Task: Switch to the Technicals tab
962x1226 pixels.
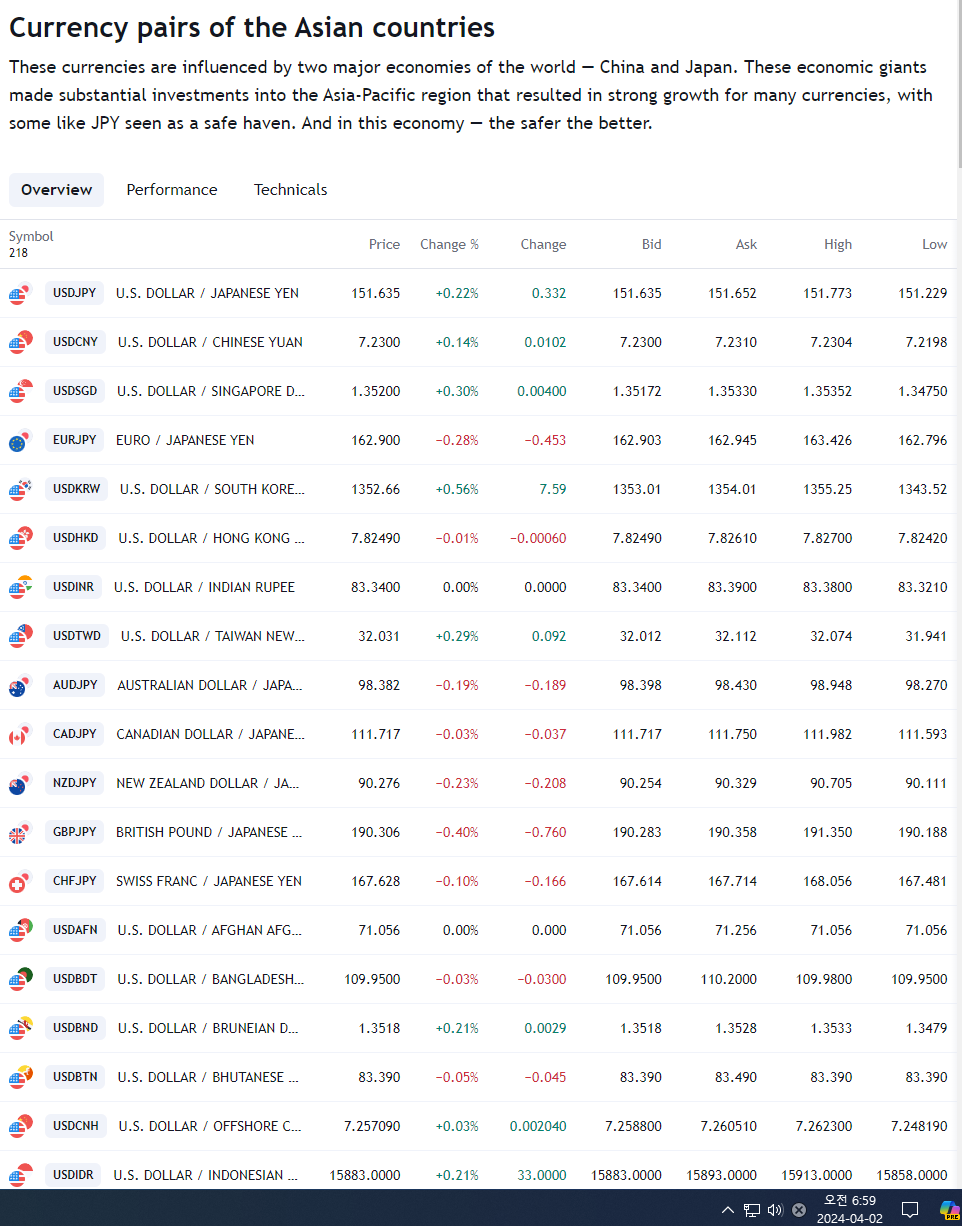Action: coord(290,190)
